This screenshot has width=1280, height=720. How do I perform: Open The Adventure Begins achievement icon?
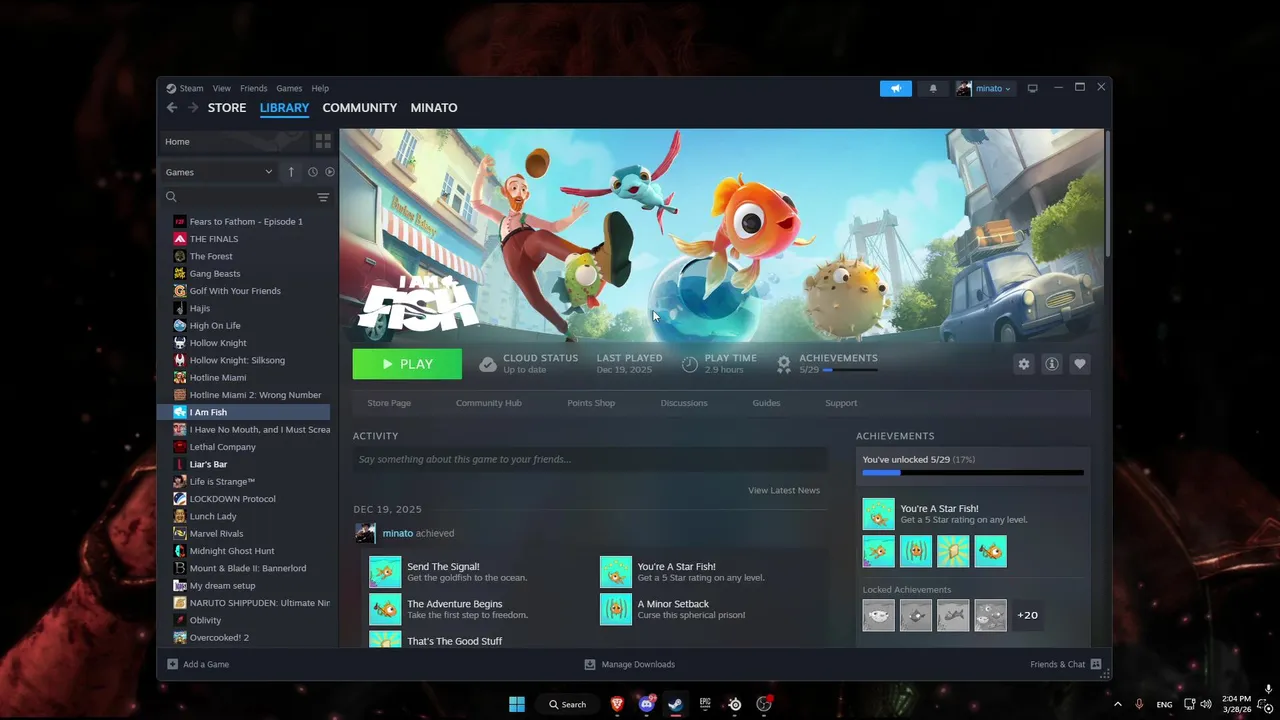click(x=385, y=609)
